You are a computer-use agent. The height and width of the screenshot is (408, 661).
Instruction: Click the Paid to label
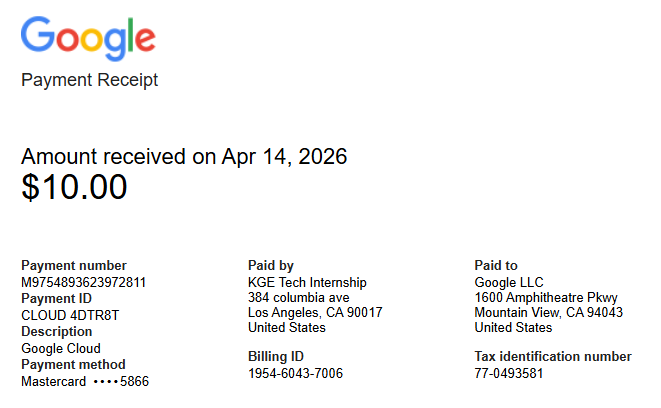coord(496,265)
